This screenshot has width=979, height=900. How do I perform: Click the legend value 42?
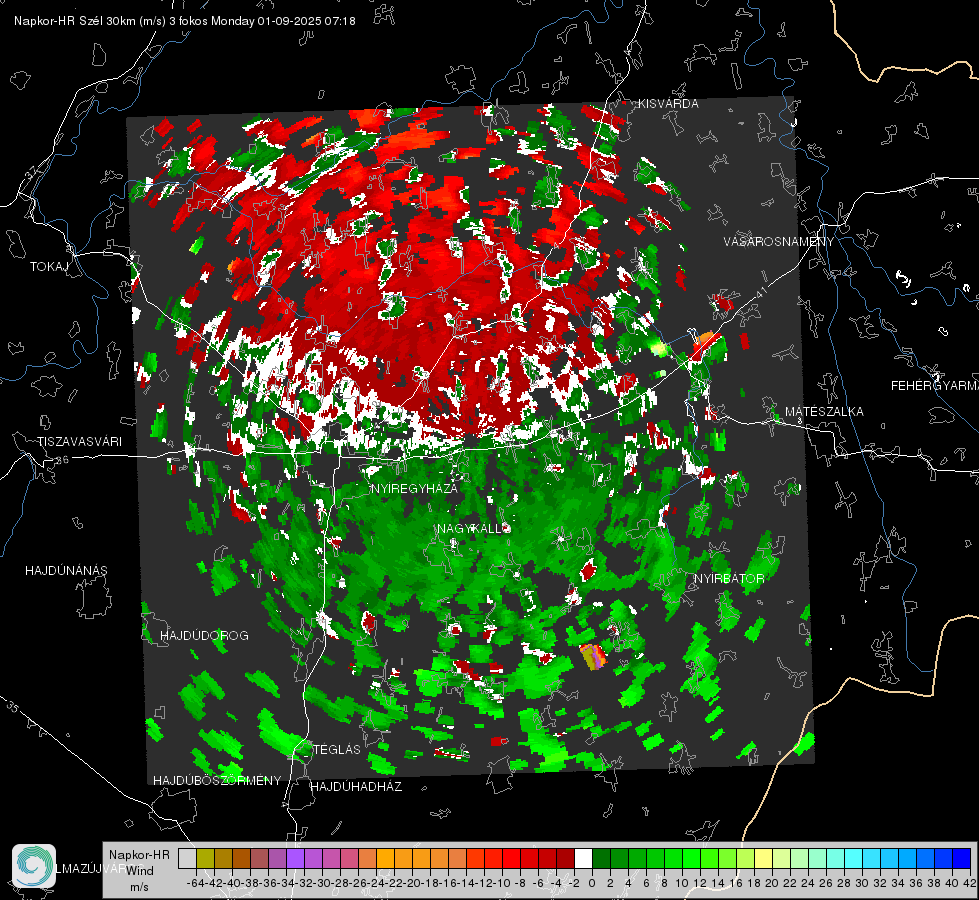click(969, 884)
